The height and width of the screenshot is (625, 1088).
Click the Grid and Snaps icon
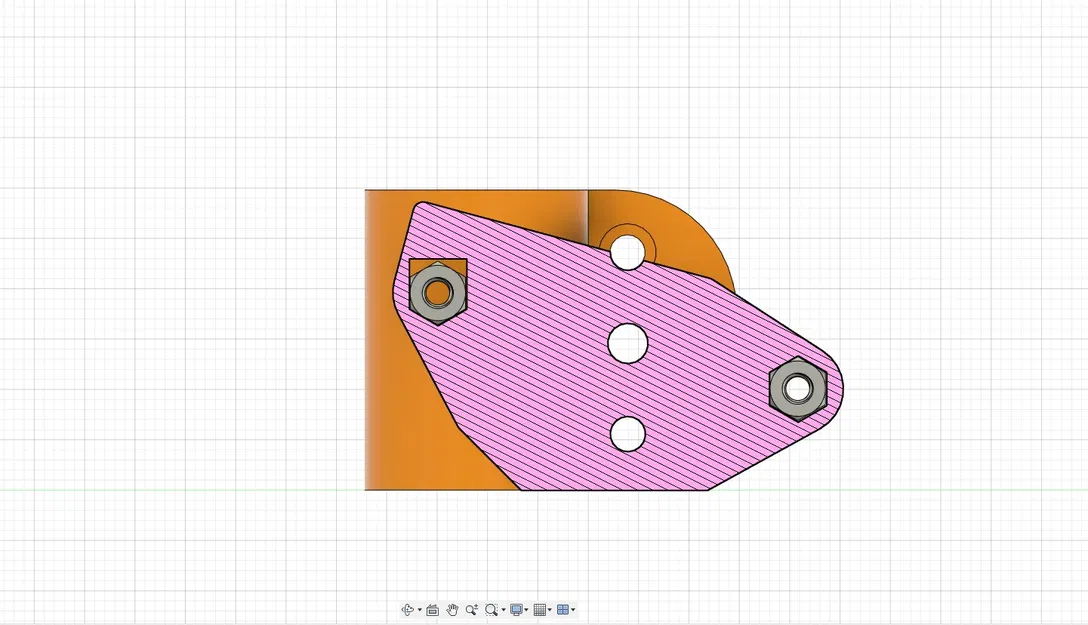coord(540,609)
